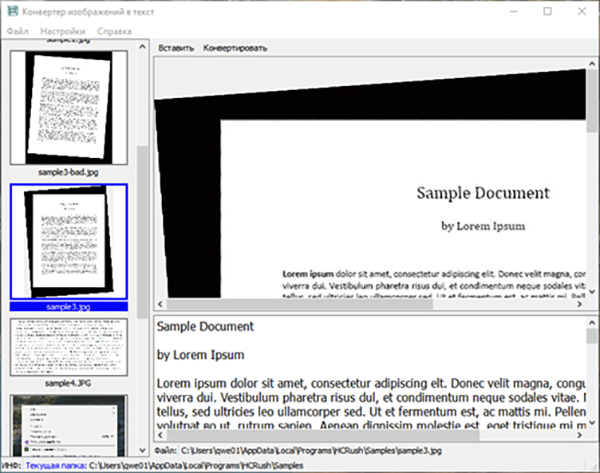600x473 pixels.
Task: Click text output scroll up arrow
Action: [x=592, y=323]
